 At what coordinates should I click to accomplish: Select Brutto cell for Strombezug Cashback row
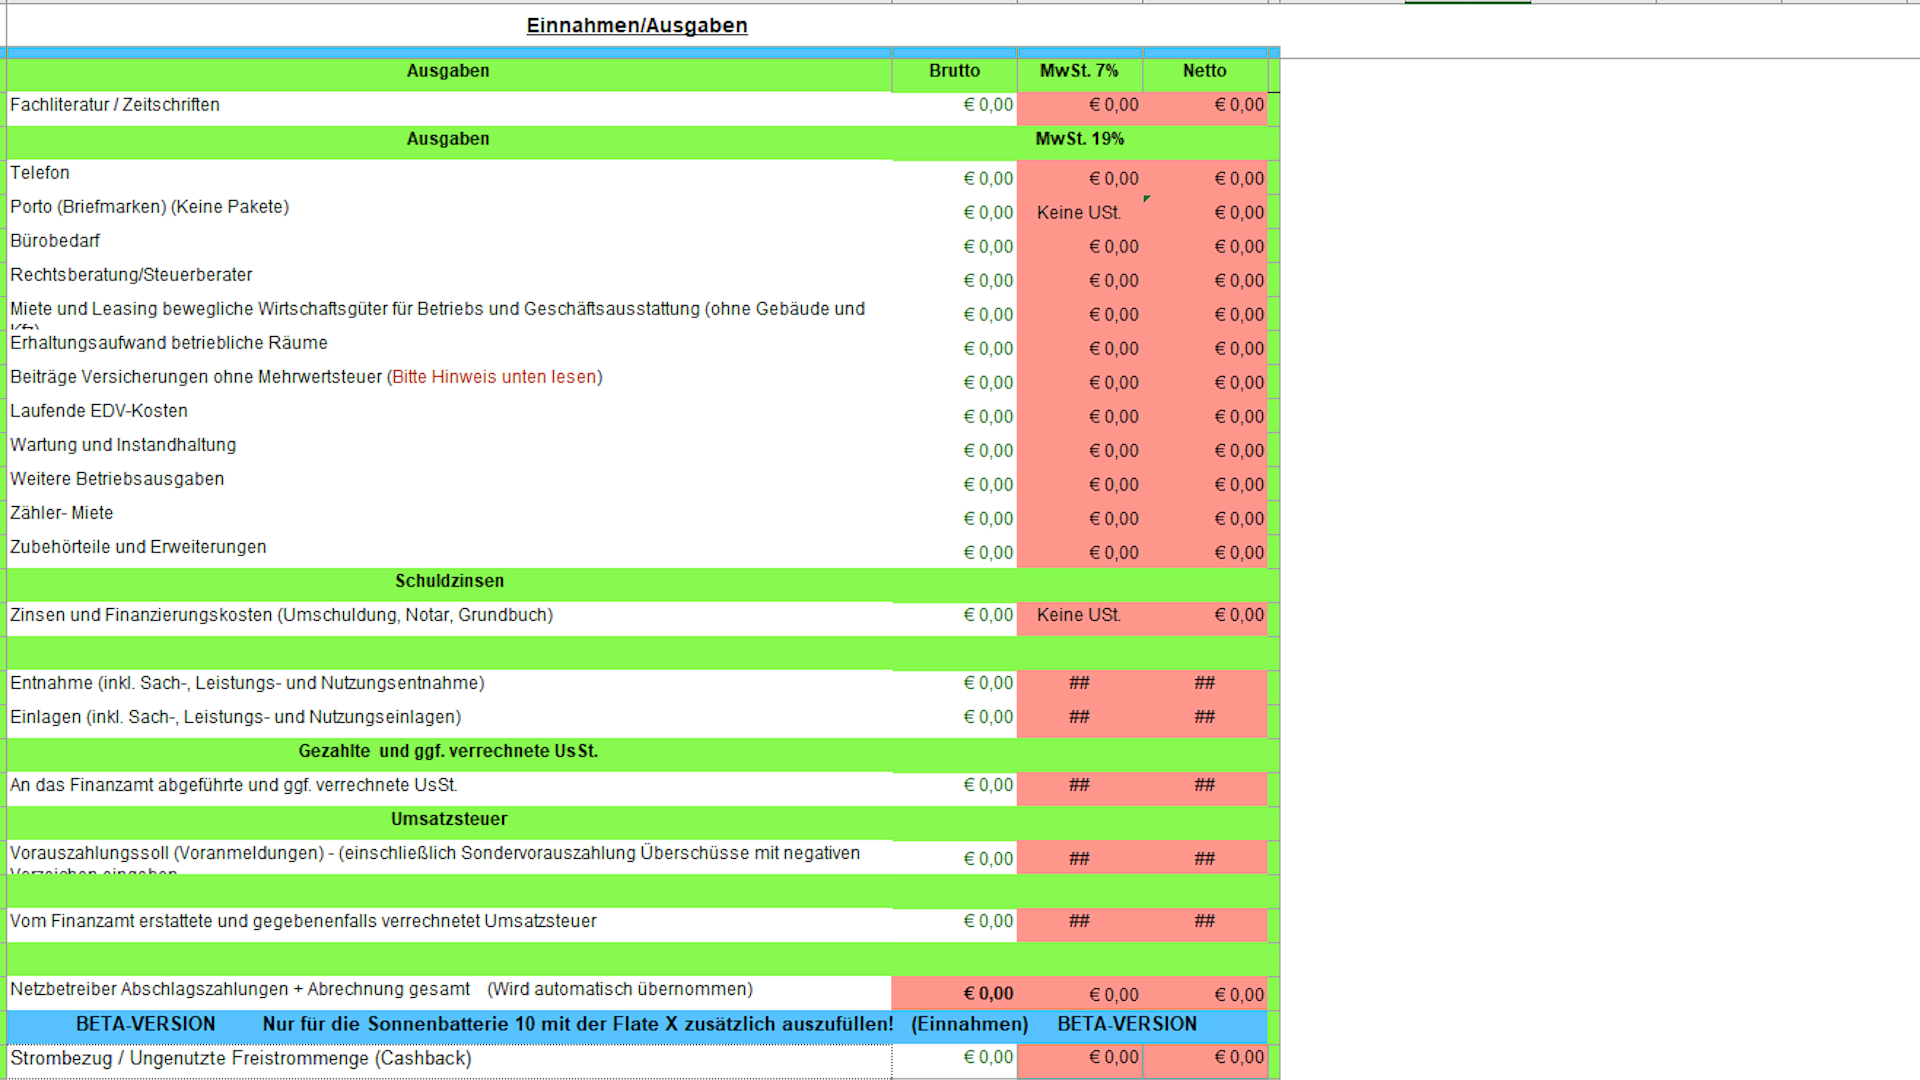(x=955, y=1057)
